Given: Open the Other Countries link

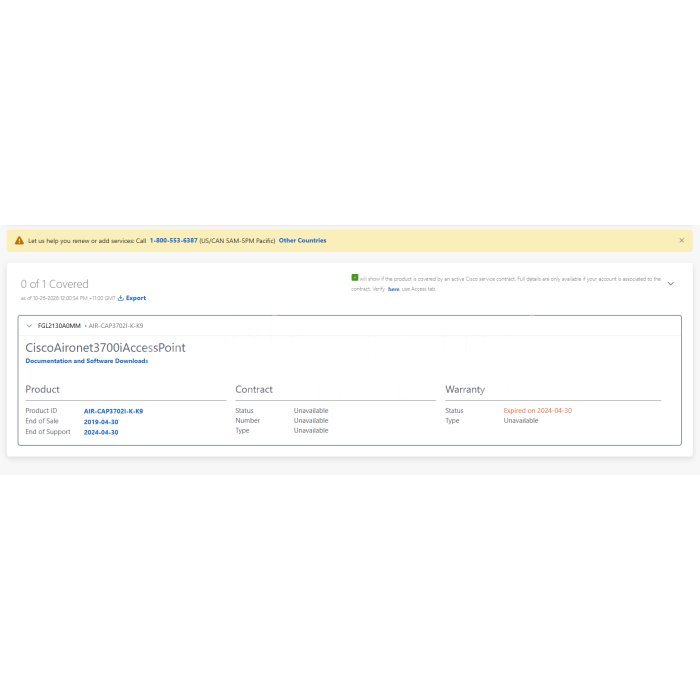Looking at the screenshot, I should pyautogui.click(x=302, y=241).
